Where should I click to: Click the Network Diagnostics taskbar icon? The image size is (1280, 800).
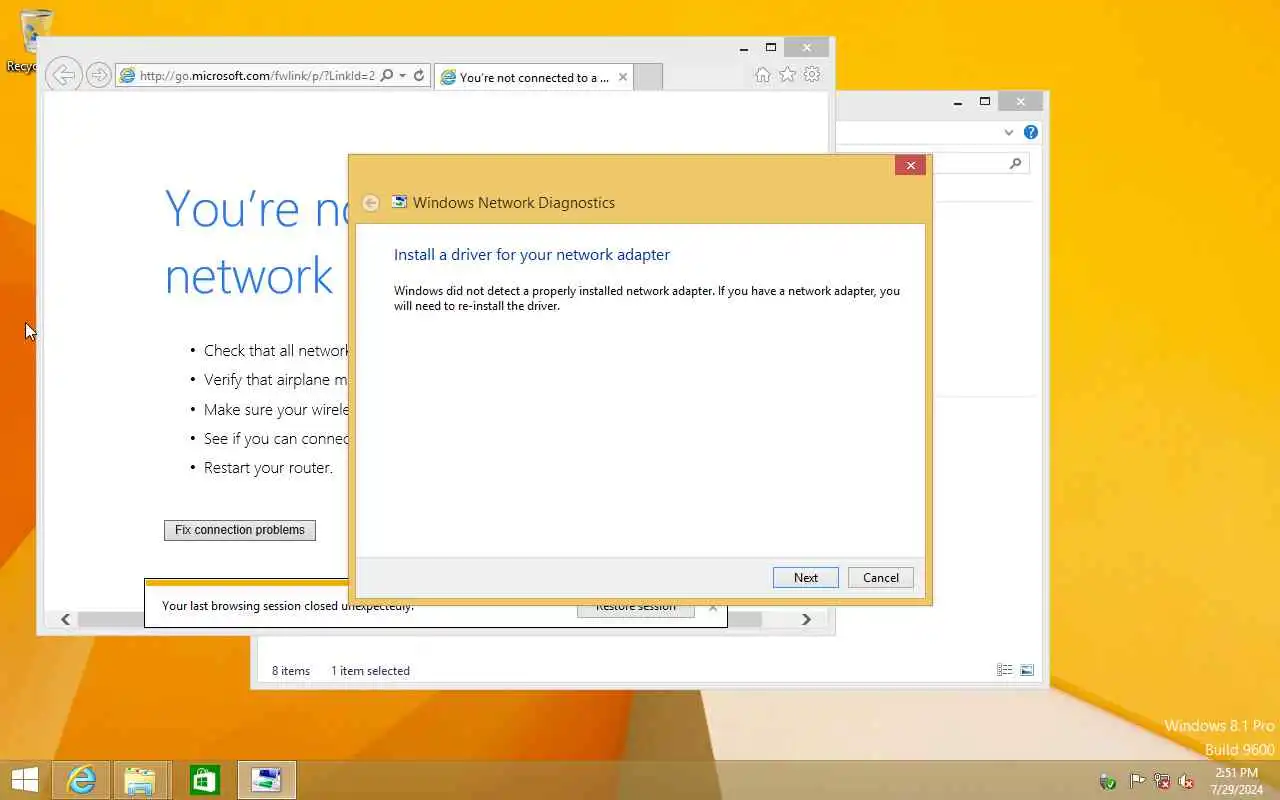266,780
